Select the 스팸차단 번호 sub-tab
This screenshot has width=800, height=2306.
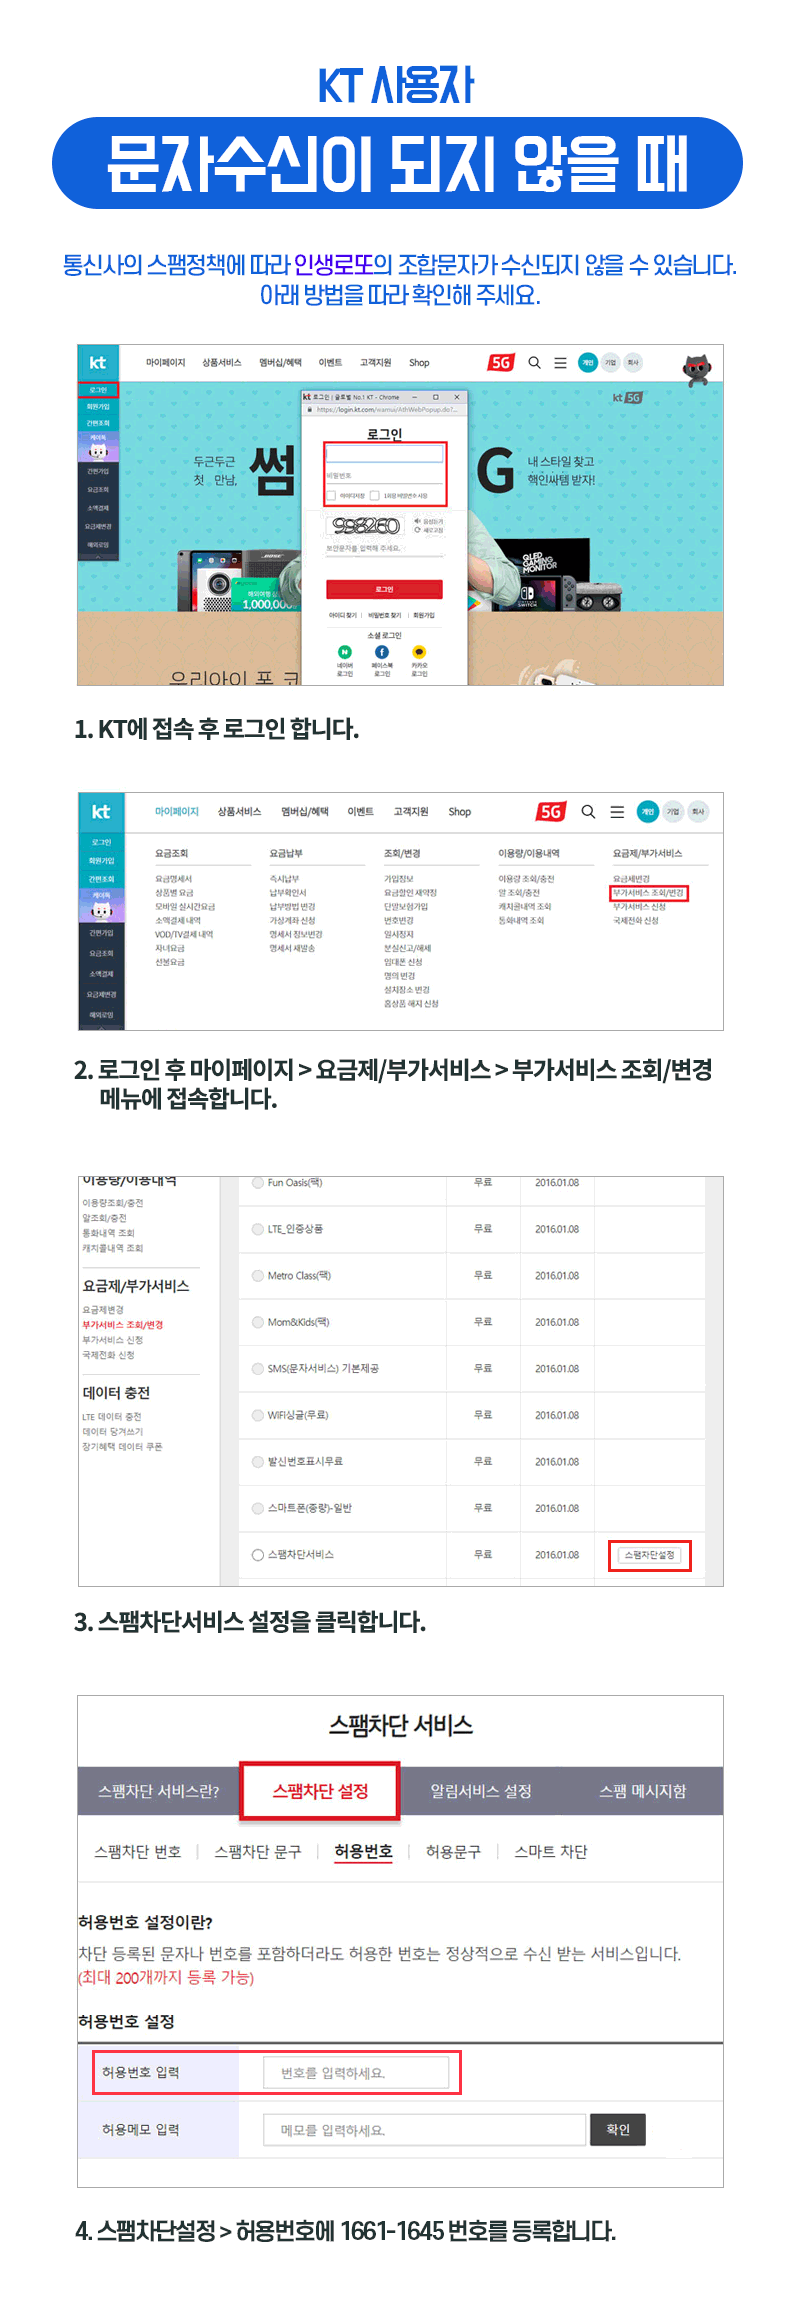click(x=138, y=1852)
